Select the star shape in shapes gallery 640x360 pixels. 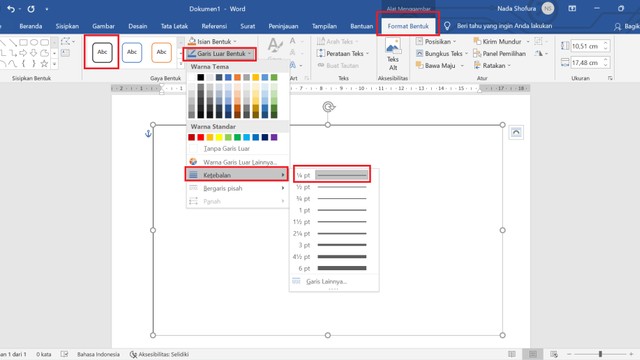coord(44,63)
